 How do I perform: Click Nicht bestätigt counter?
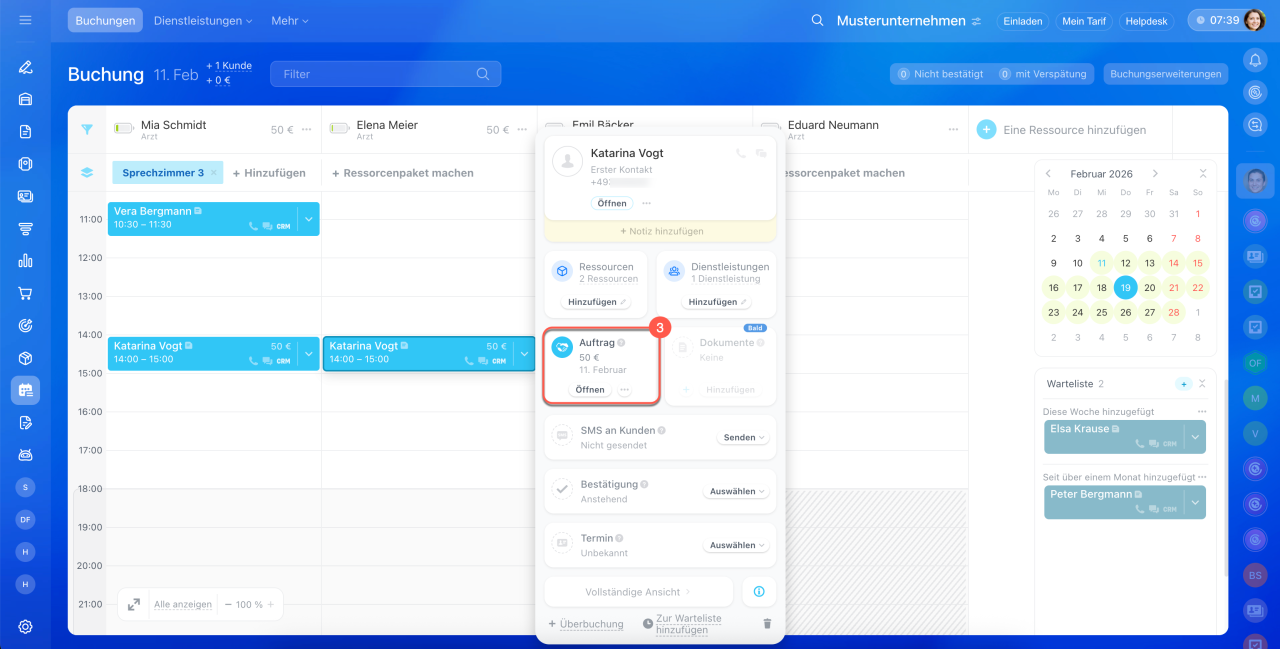point(940,74)
